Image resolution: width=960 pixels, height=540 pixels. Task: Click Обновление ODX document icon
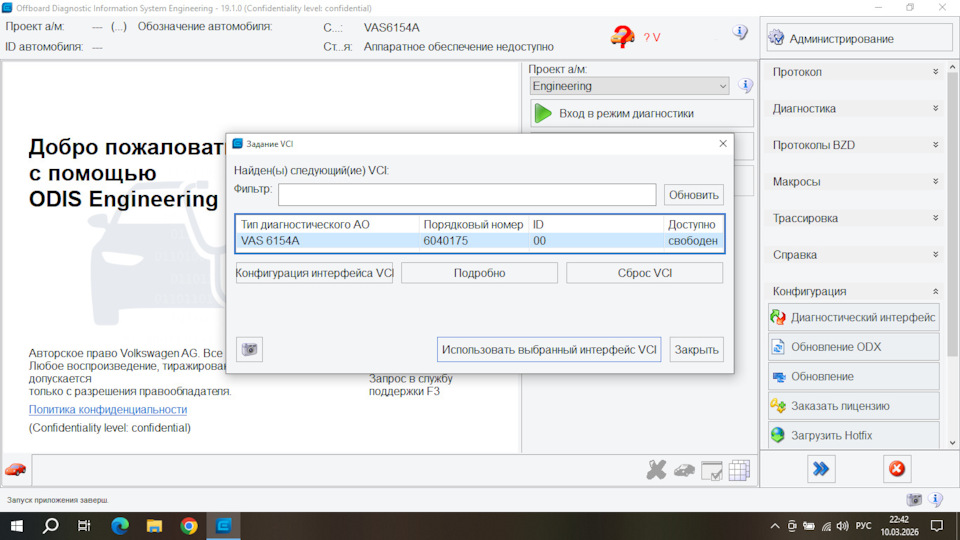tap(778, 347)
